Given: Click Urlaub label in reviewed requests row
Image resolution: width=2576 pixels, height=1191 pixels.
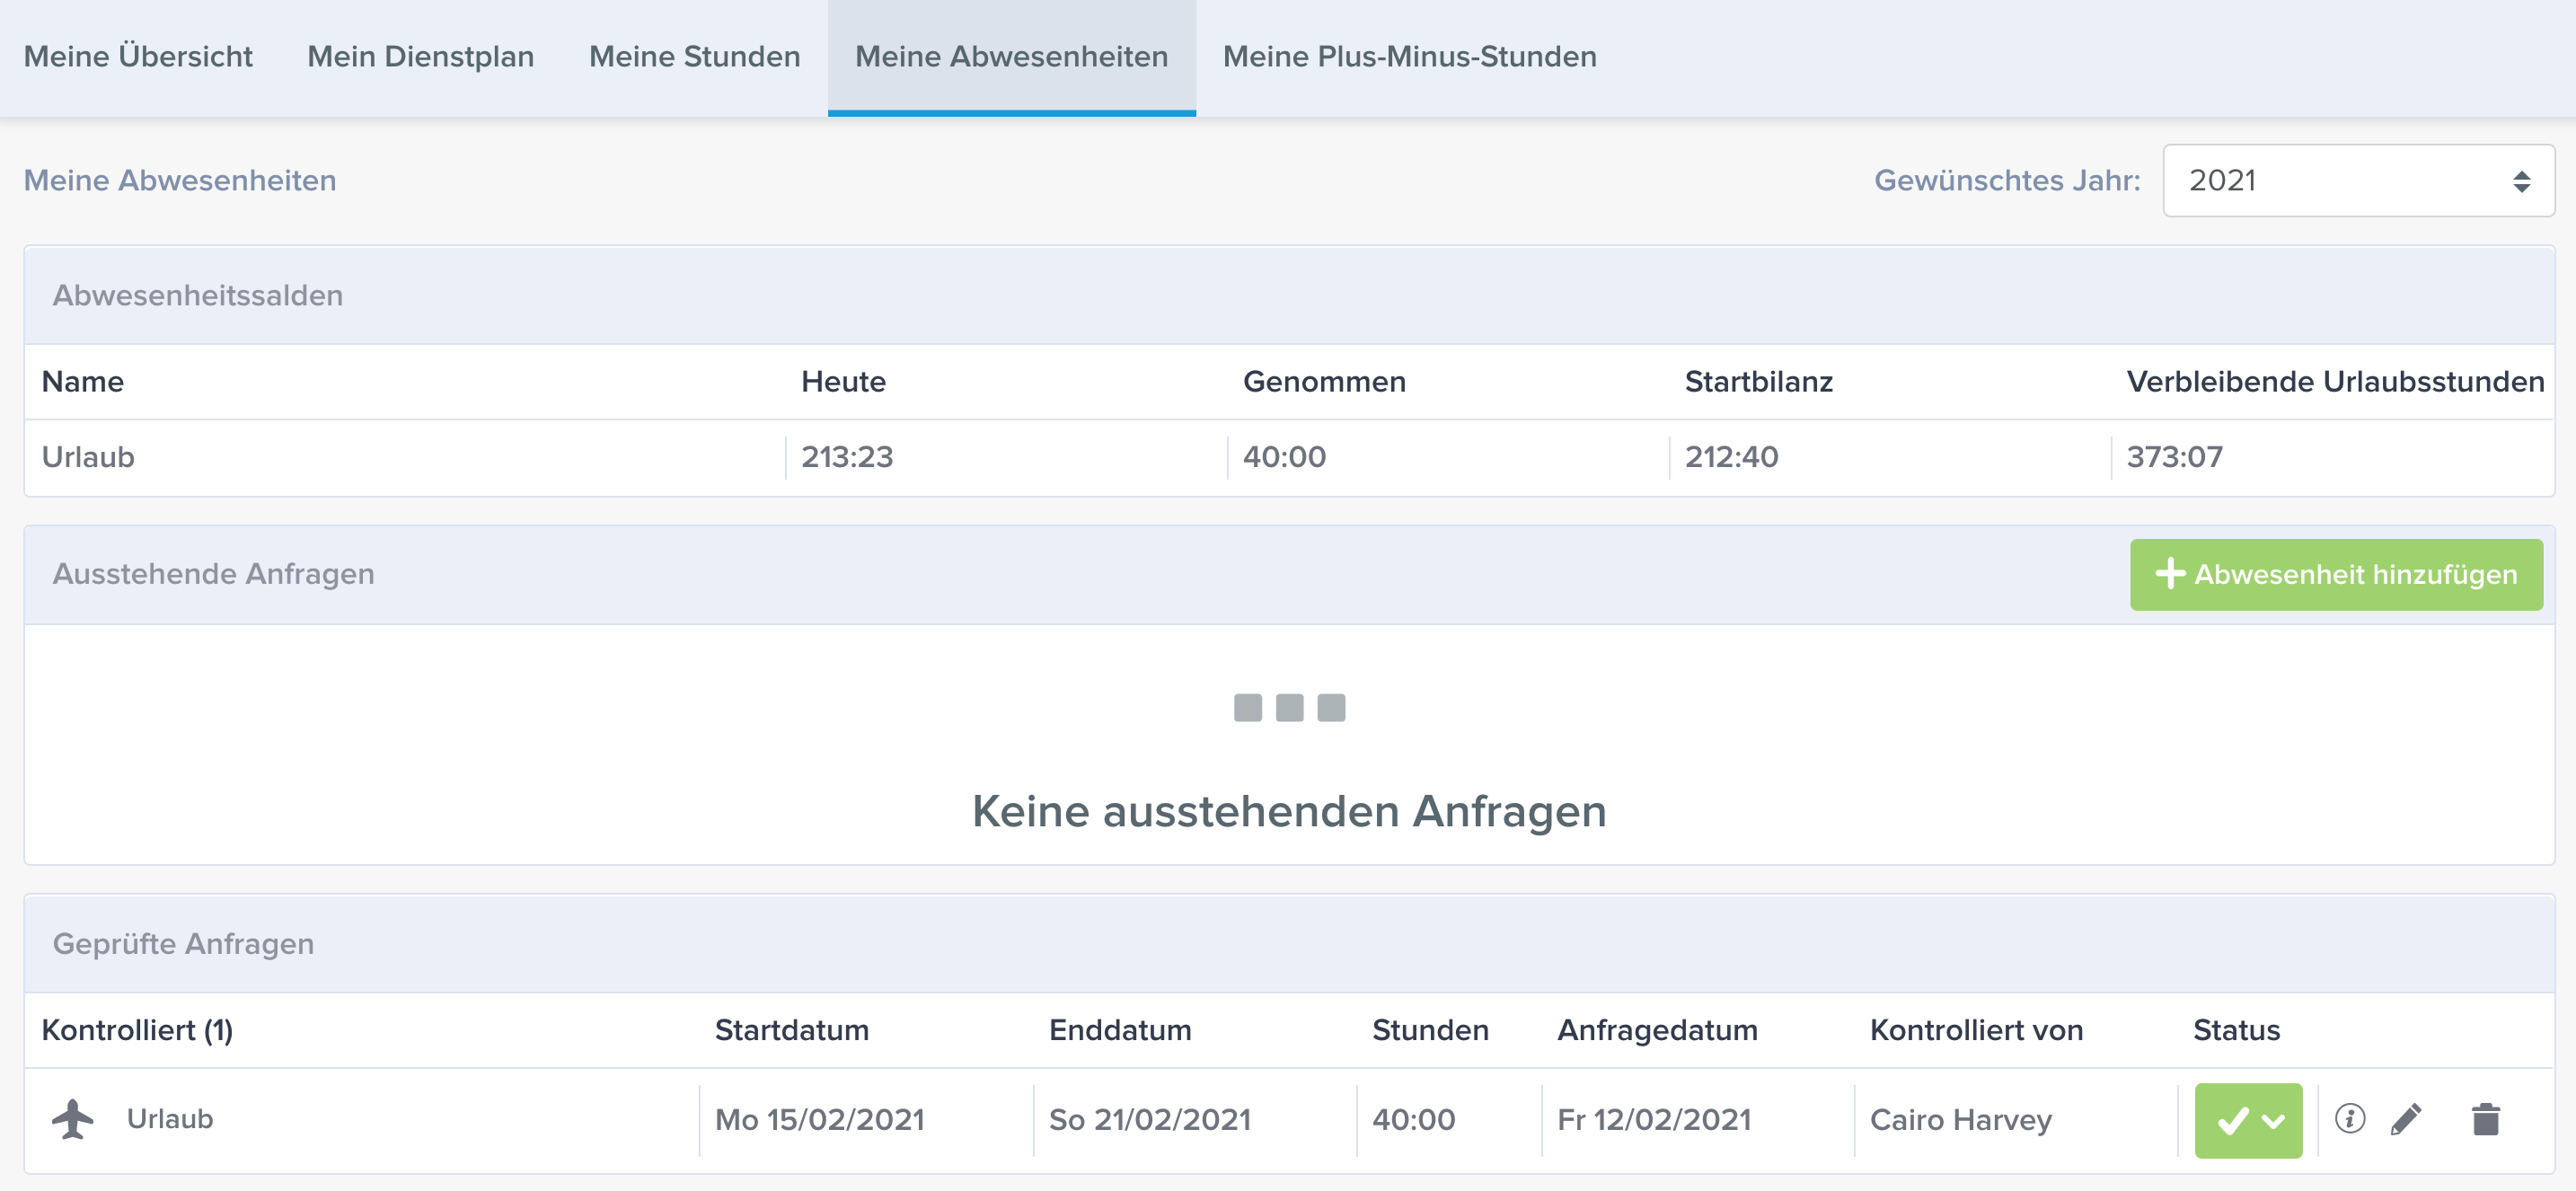Looking at the screenshot, I should [x=170, y=1119].
